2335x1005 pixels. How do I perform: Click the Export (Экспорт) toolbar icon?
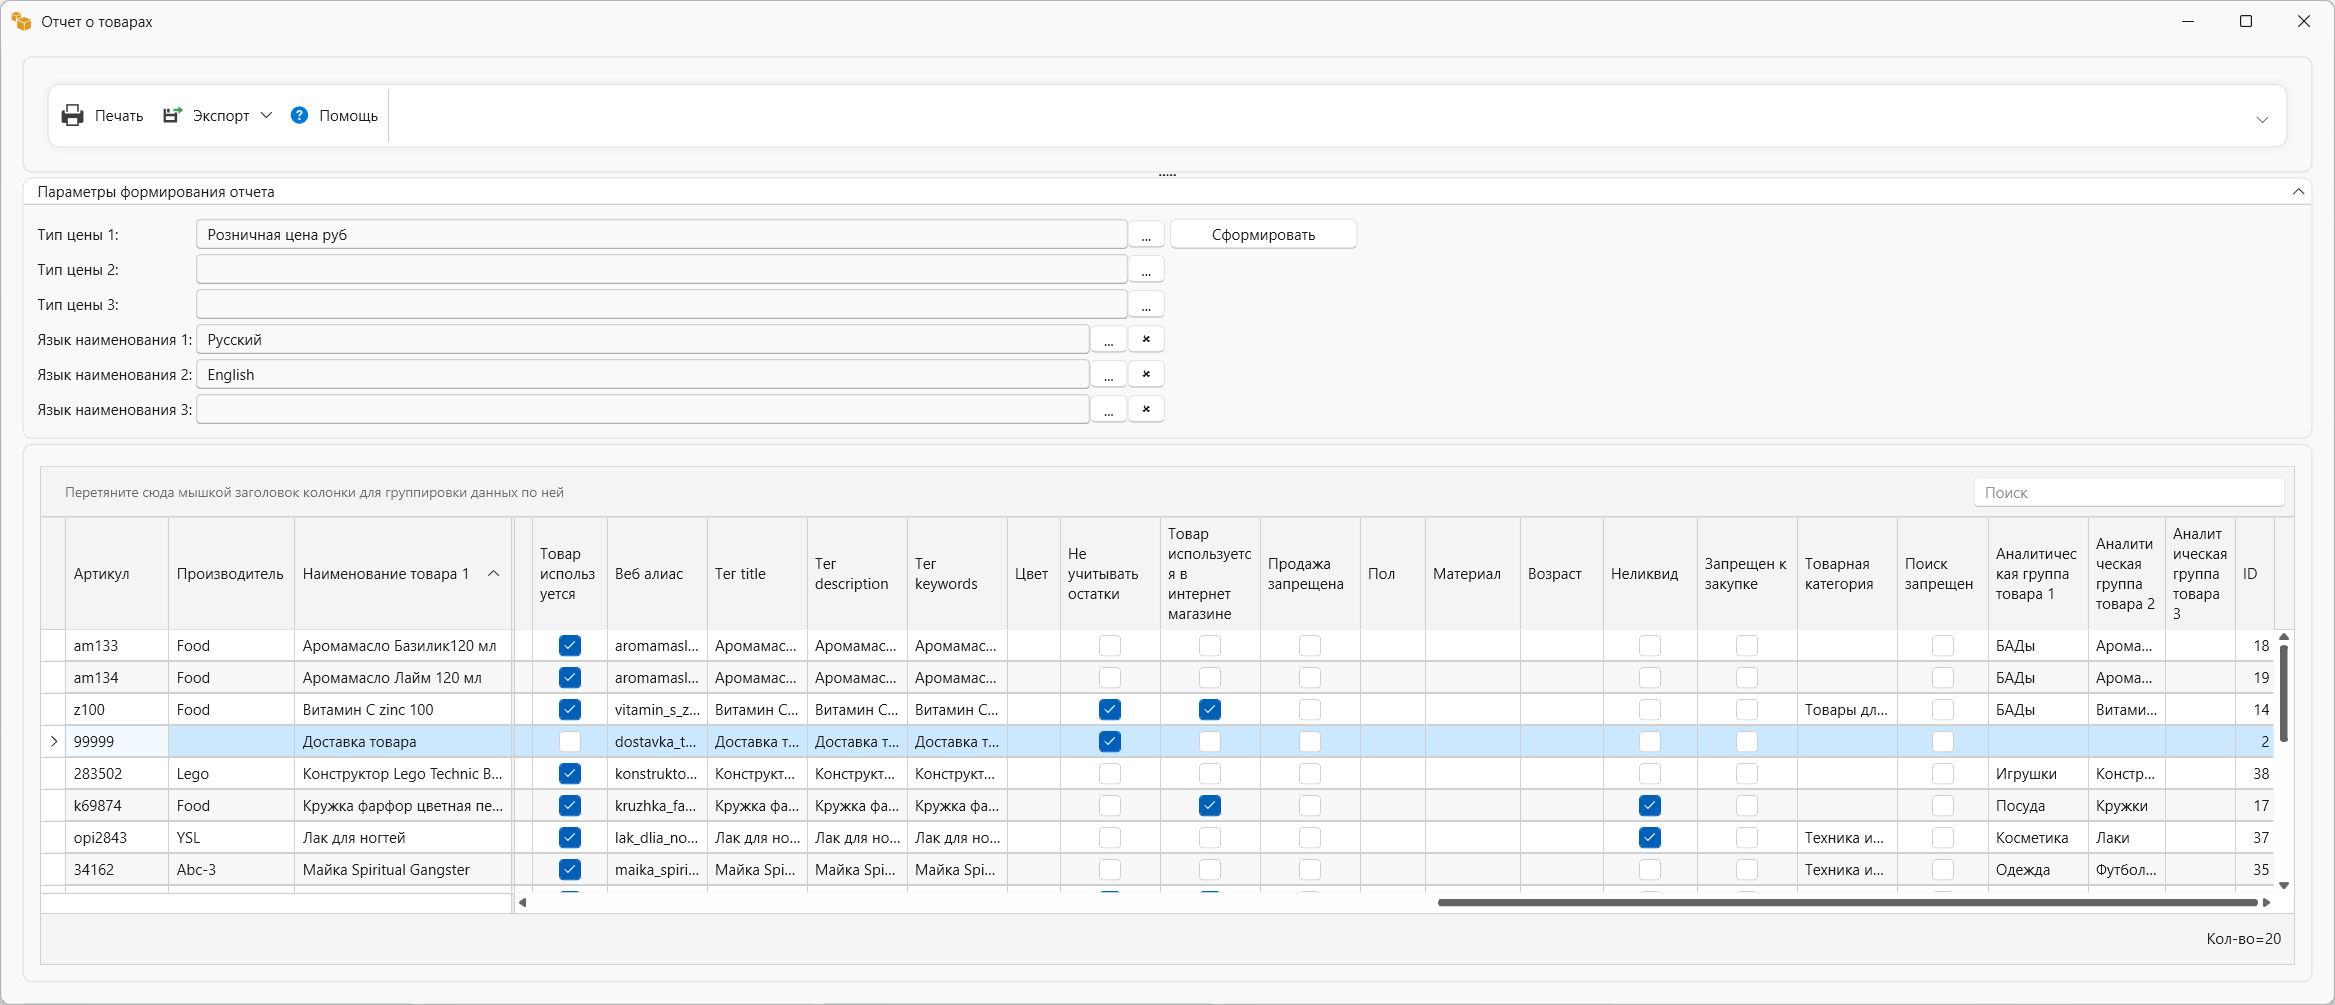pos(173,116)
